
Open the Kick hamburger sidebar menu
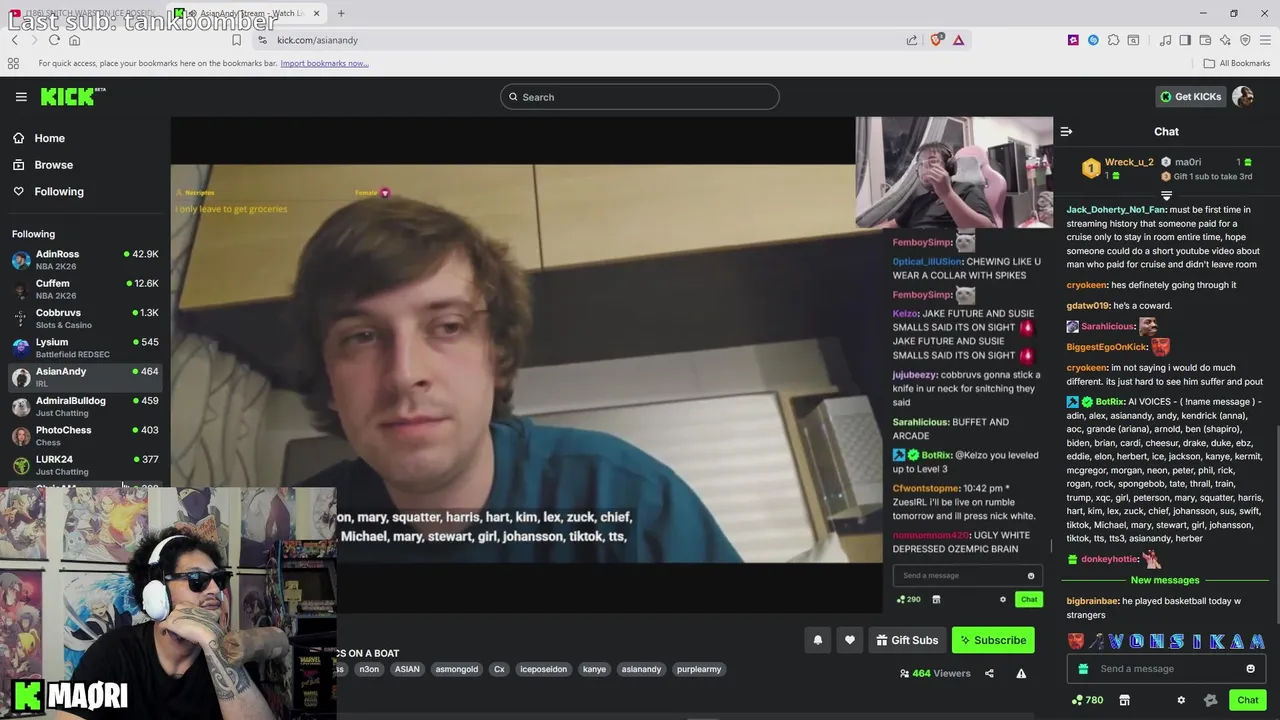(21, 97)
